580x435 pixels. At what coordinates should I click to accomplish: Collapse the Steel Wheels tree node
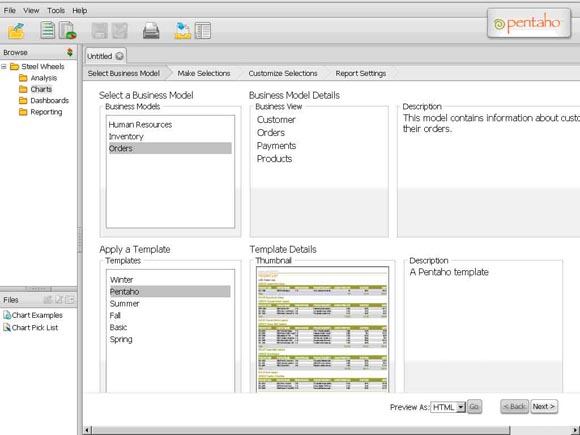[4, 67]
